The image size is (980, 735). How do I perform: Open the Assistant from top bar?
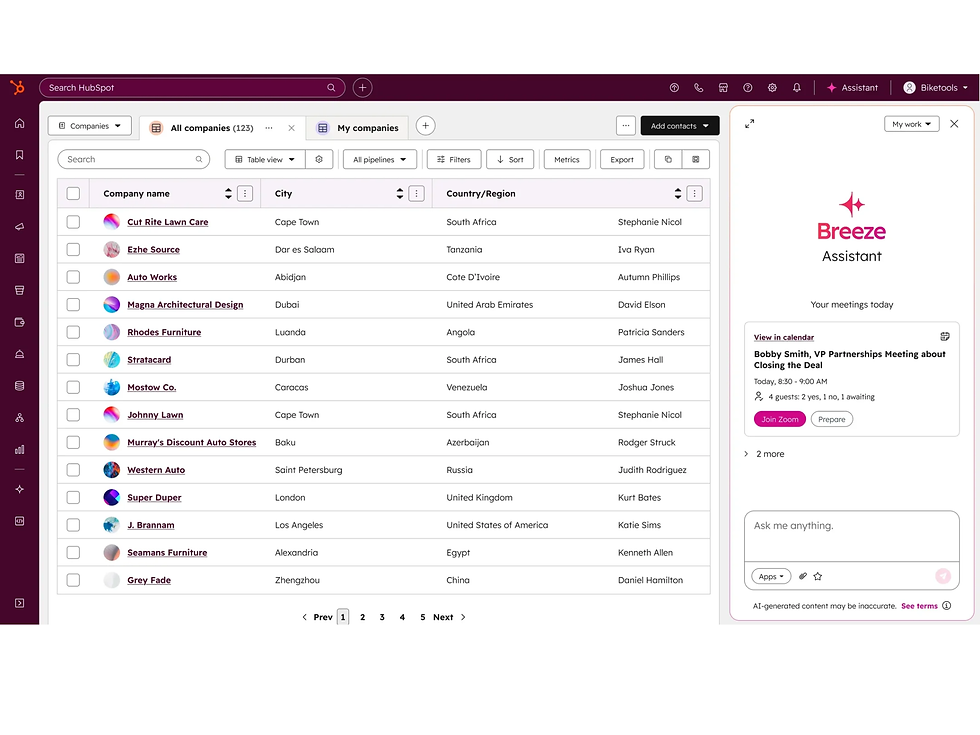pyautogui.click(x=852, y=88)
